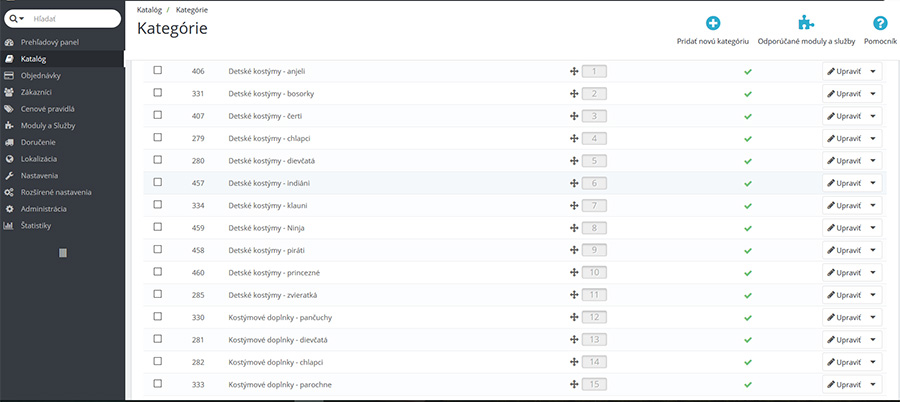Grab move handle for Detské kostýmy - anjeli

[x=573, y=72]
